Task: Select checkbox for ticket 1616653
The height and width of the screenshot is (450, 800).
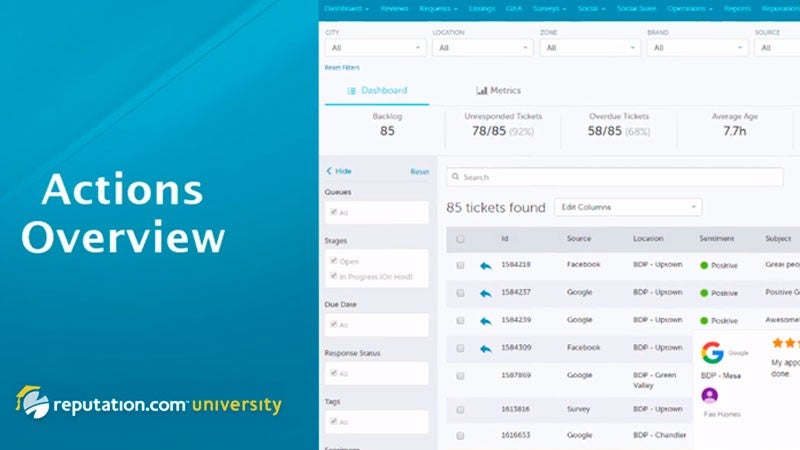Action: [460, 436]
